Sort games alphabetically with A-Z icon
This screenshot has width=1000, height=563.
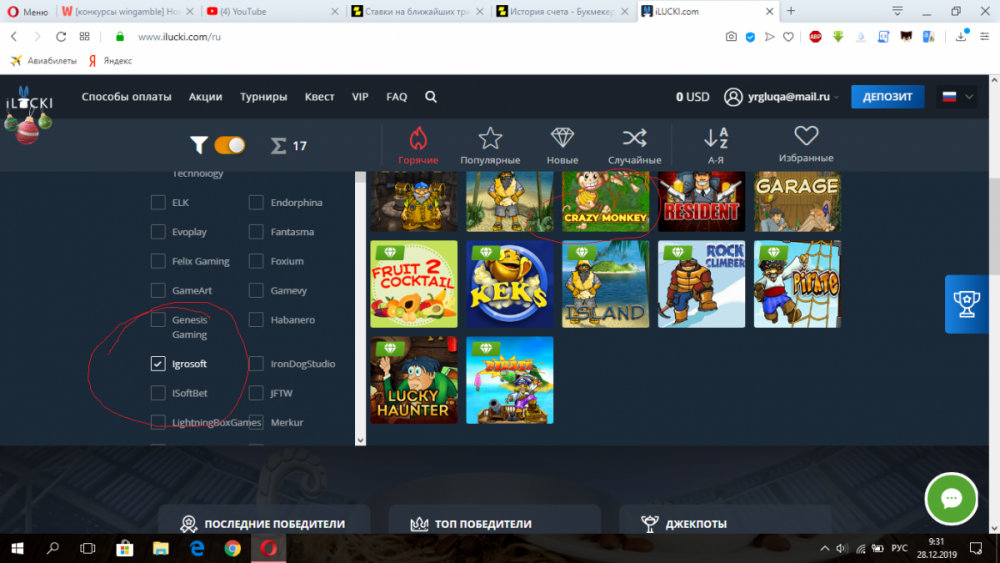coord(716,138)
